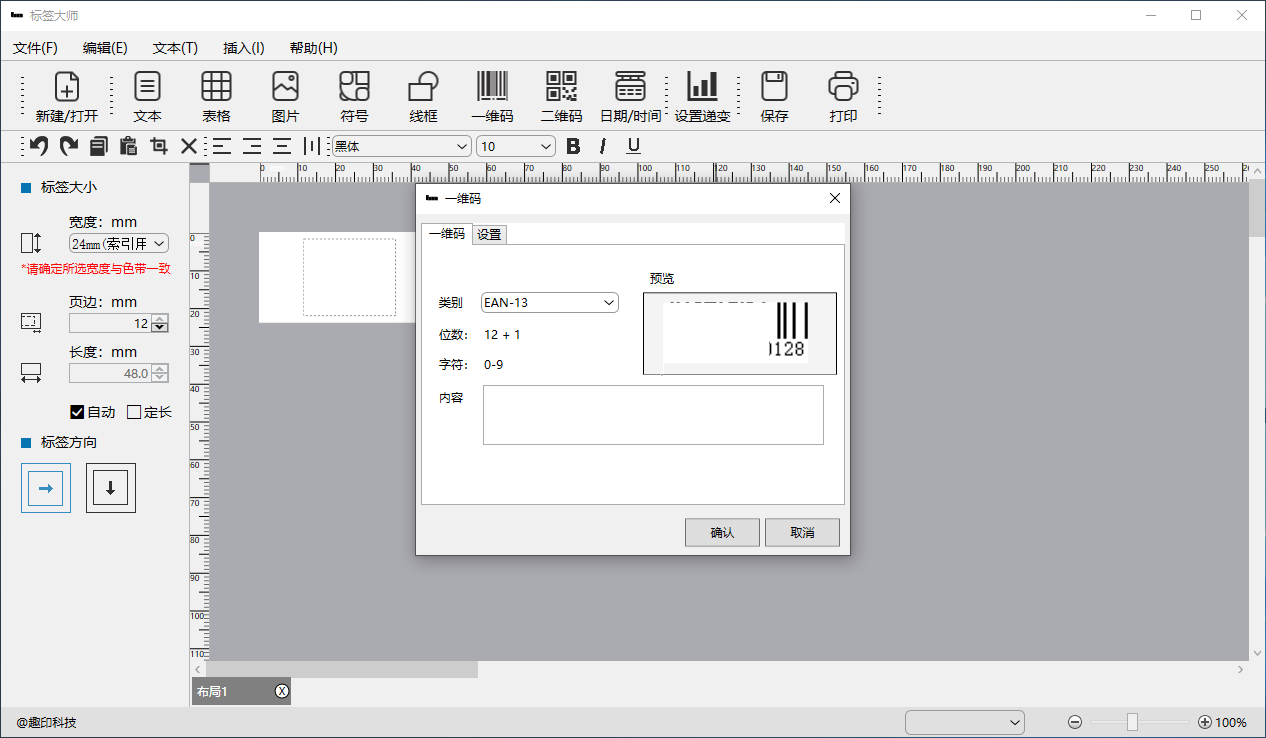Image resolution: width=1266 pixels, height=738 pixels.
Task: Click the 内容 content text field
Action: (653, 415)
